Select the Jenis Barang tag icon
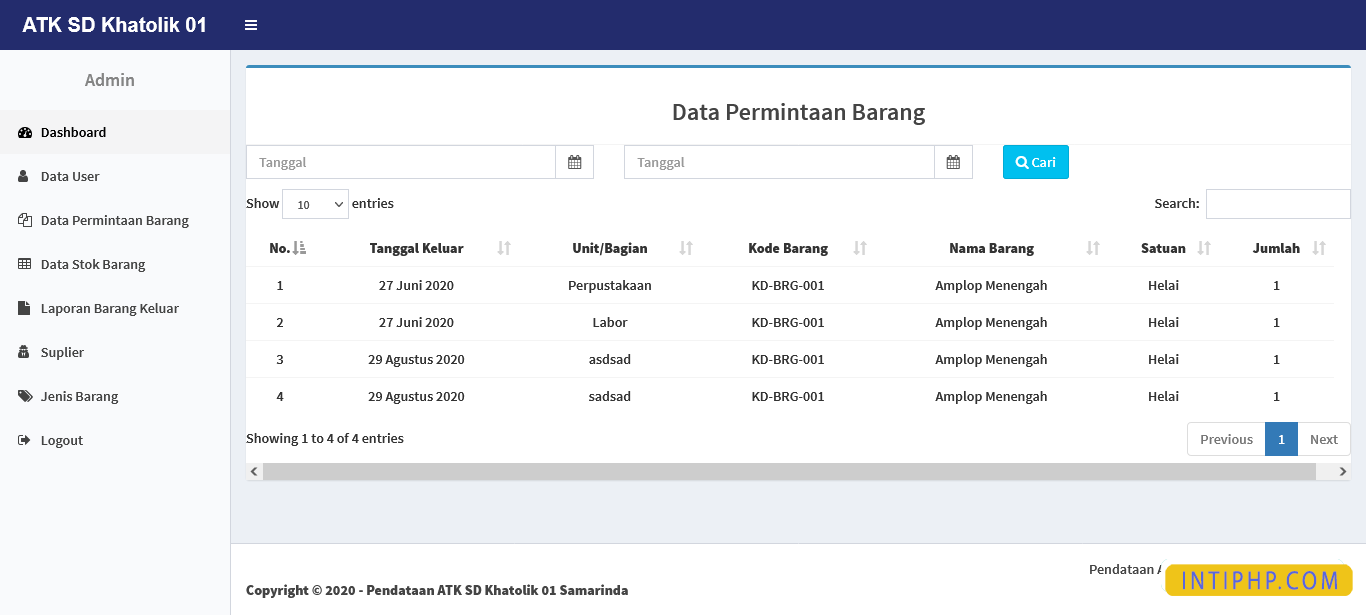 (23, 396)
